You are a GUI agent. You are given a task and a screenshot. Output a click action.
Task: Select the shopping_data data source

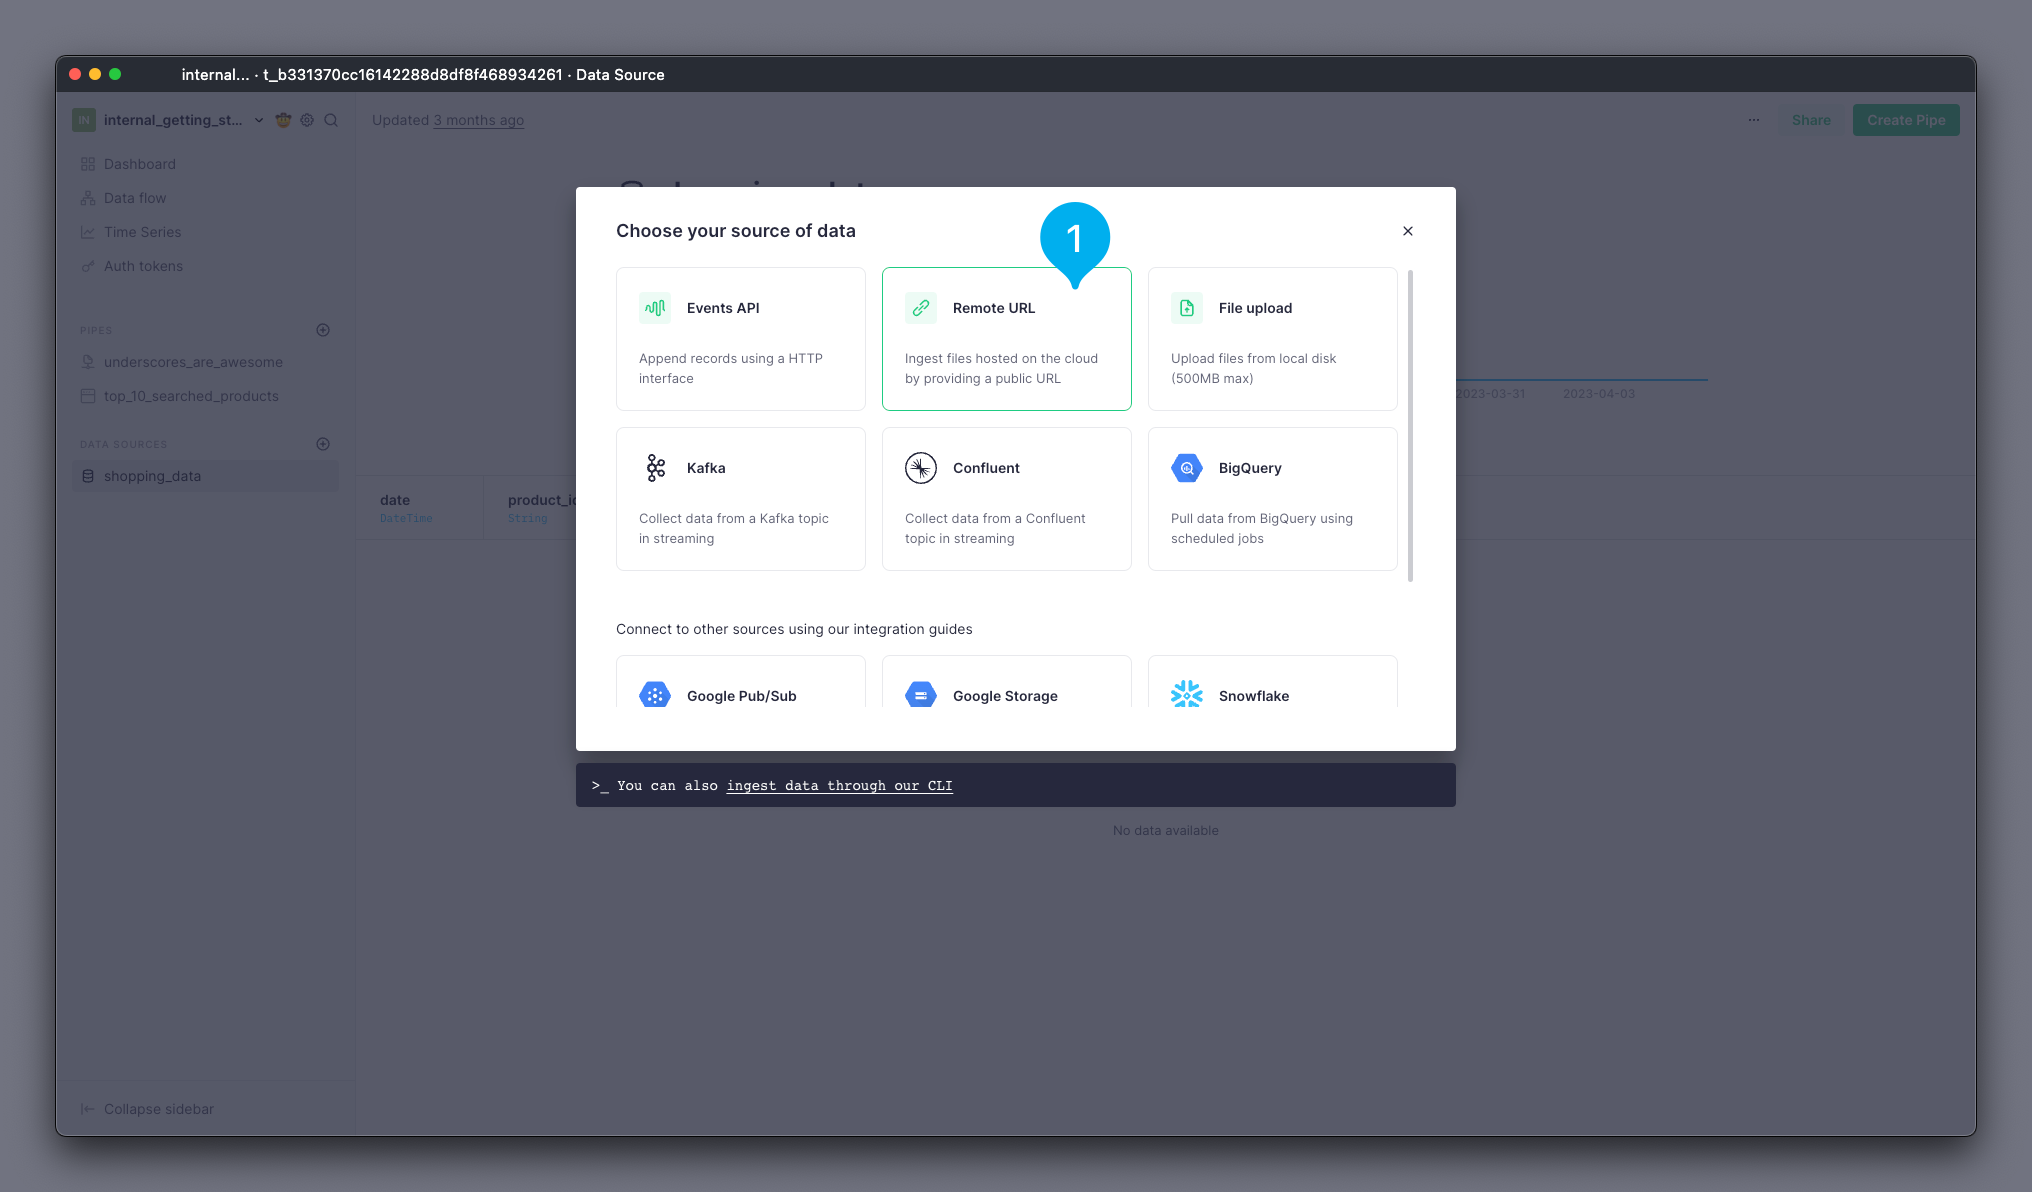pyautogui.click(x=205, y=476)
